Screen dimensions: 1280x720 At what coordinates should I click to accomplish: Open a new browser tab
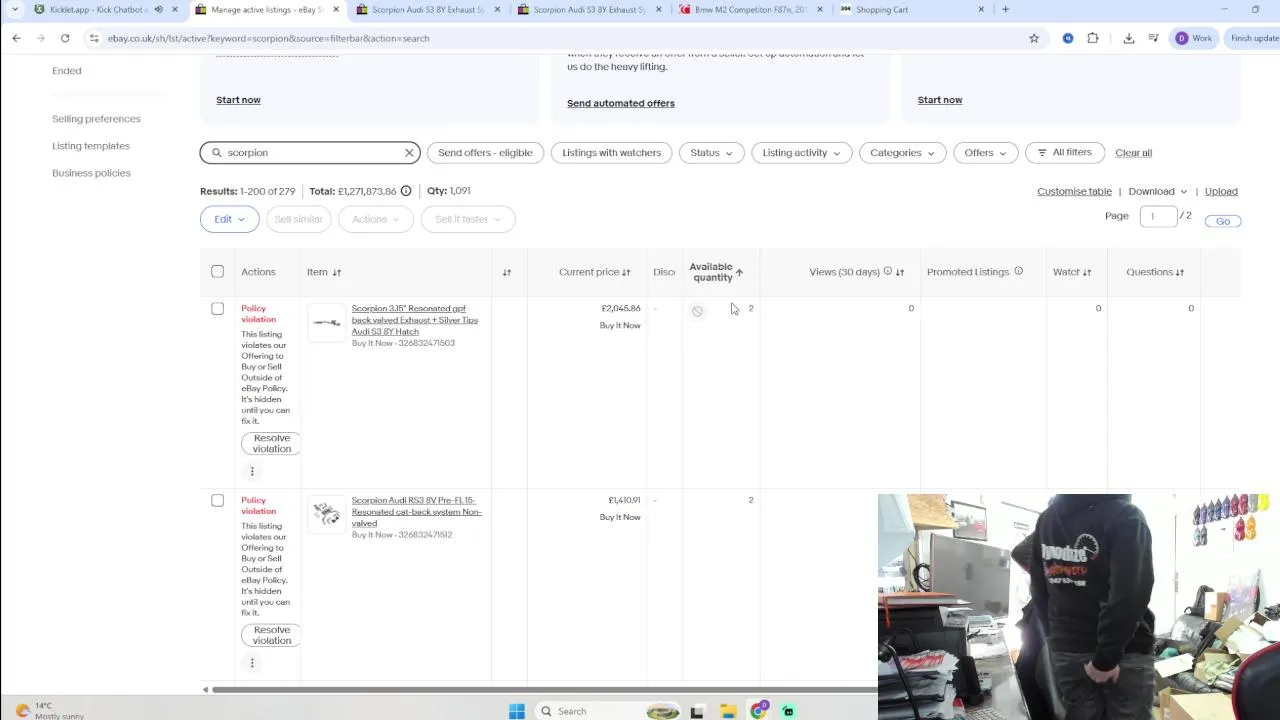click(1005, 10)
